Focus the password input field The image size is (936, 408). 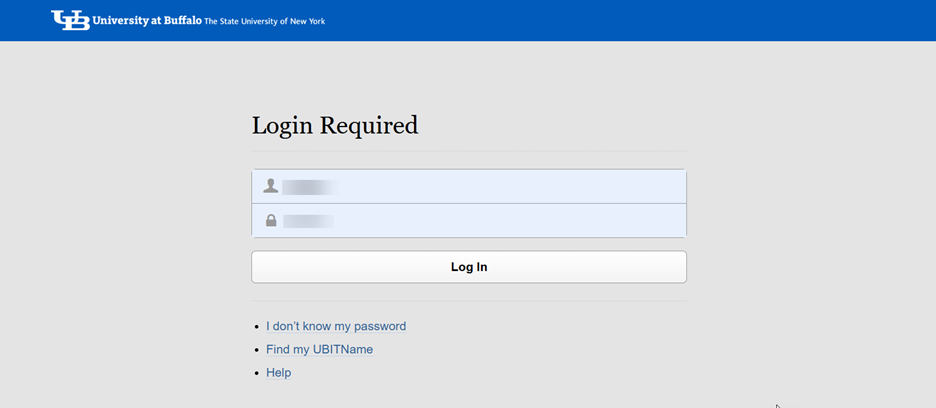pyautogui.click(x=500, y=220)
